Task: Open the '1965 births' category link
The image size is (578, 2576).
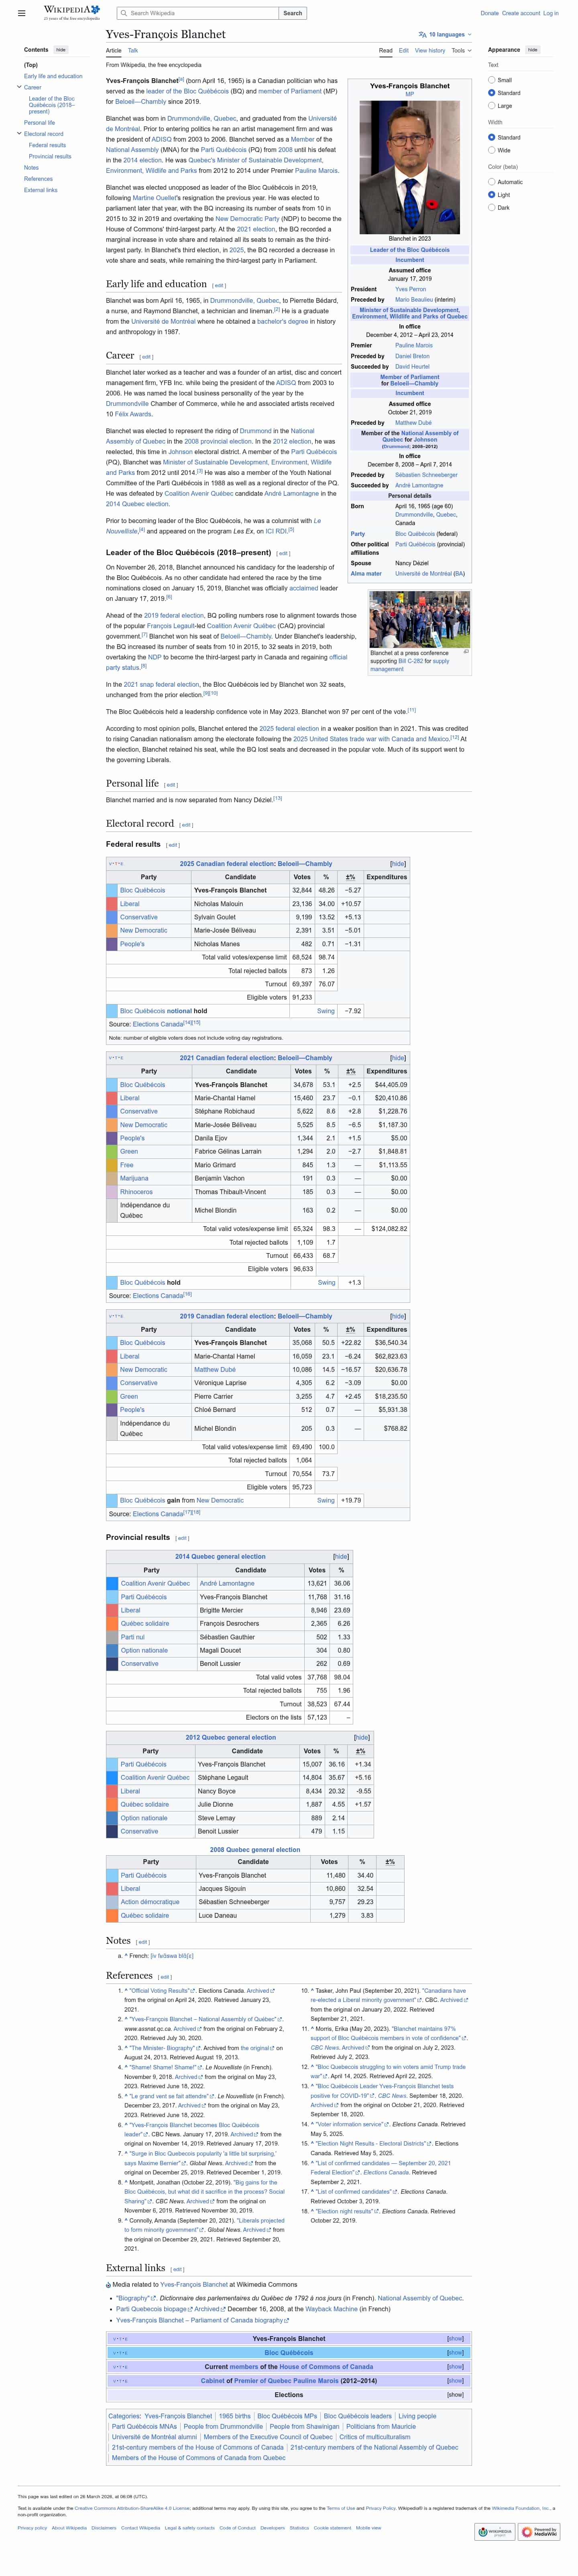Action: point(235,2416)
